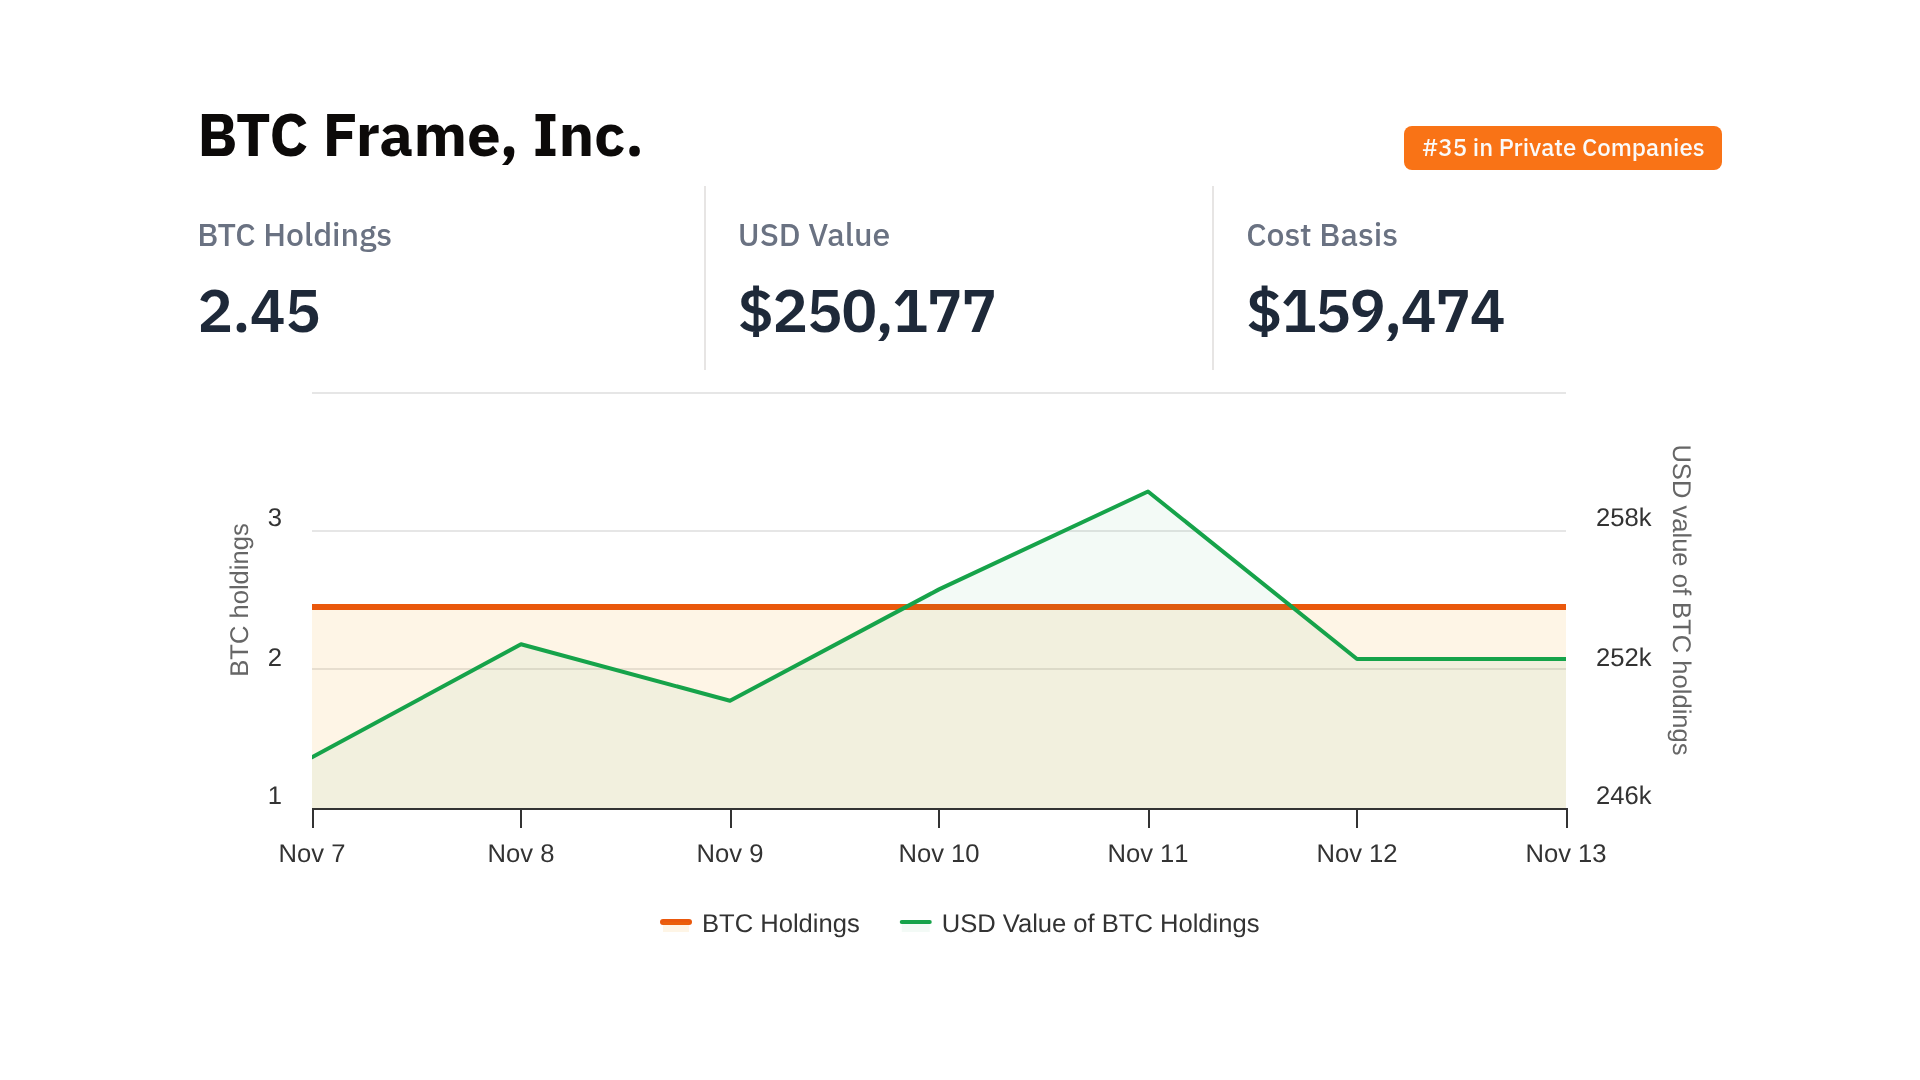
Task: Click the Nov 8 x-axis label
Action: point(521,853)
